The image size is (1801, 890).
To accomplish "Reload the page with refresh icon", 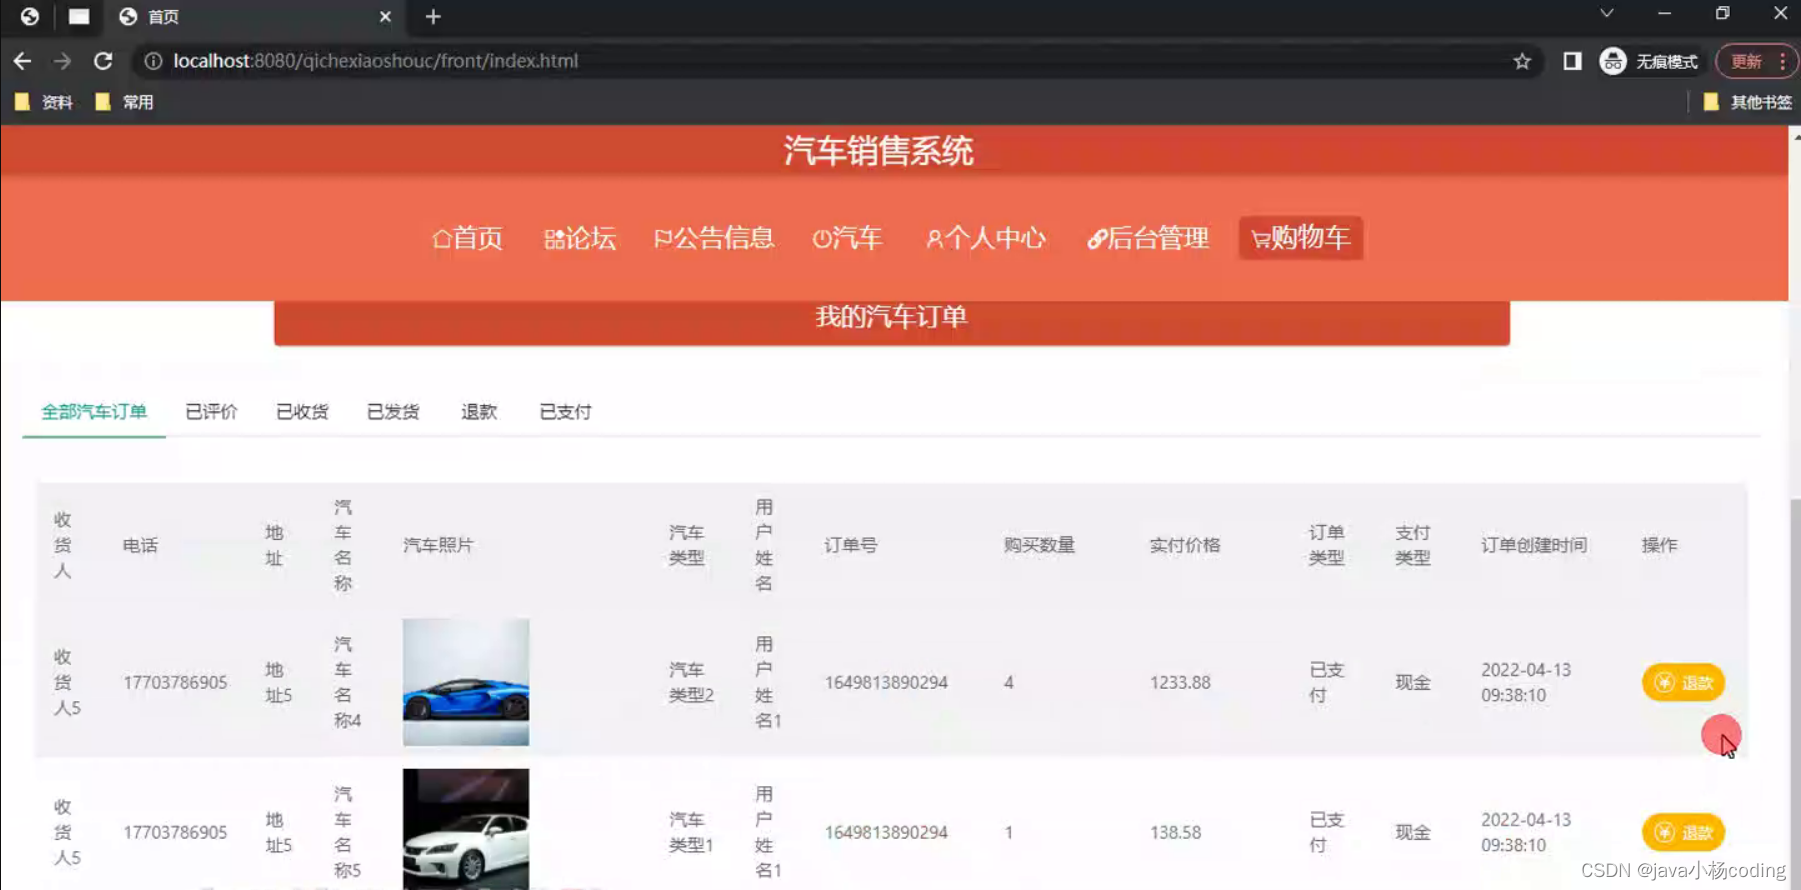I will tap(103, 61).
